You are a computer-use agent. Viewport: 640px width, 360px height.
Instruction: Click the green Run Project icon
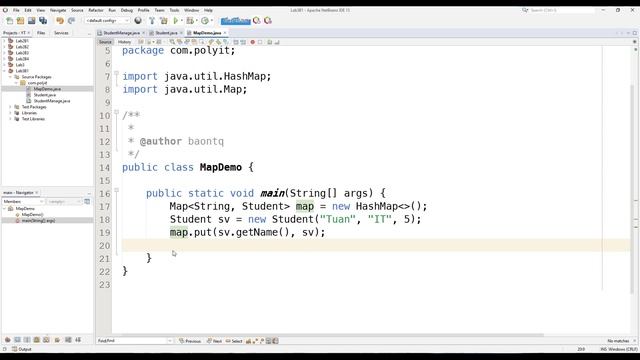[176, 20]
